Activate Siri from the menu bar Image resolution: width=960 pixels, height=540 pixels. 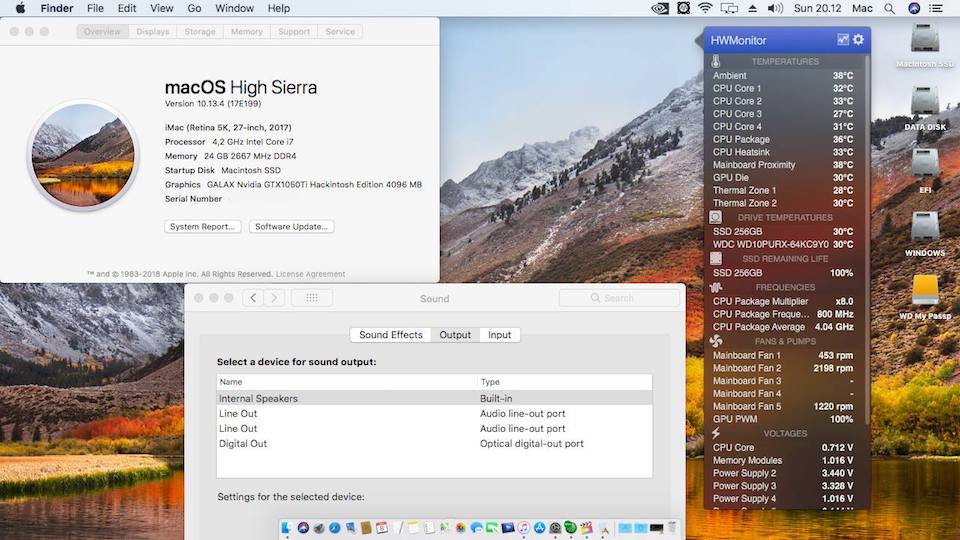(x=913, y=9)
